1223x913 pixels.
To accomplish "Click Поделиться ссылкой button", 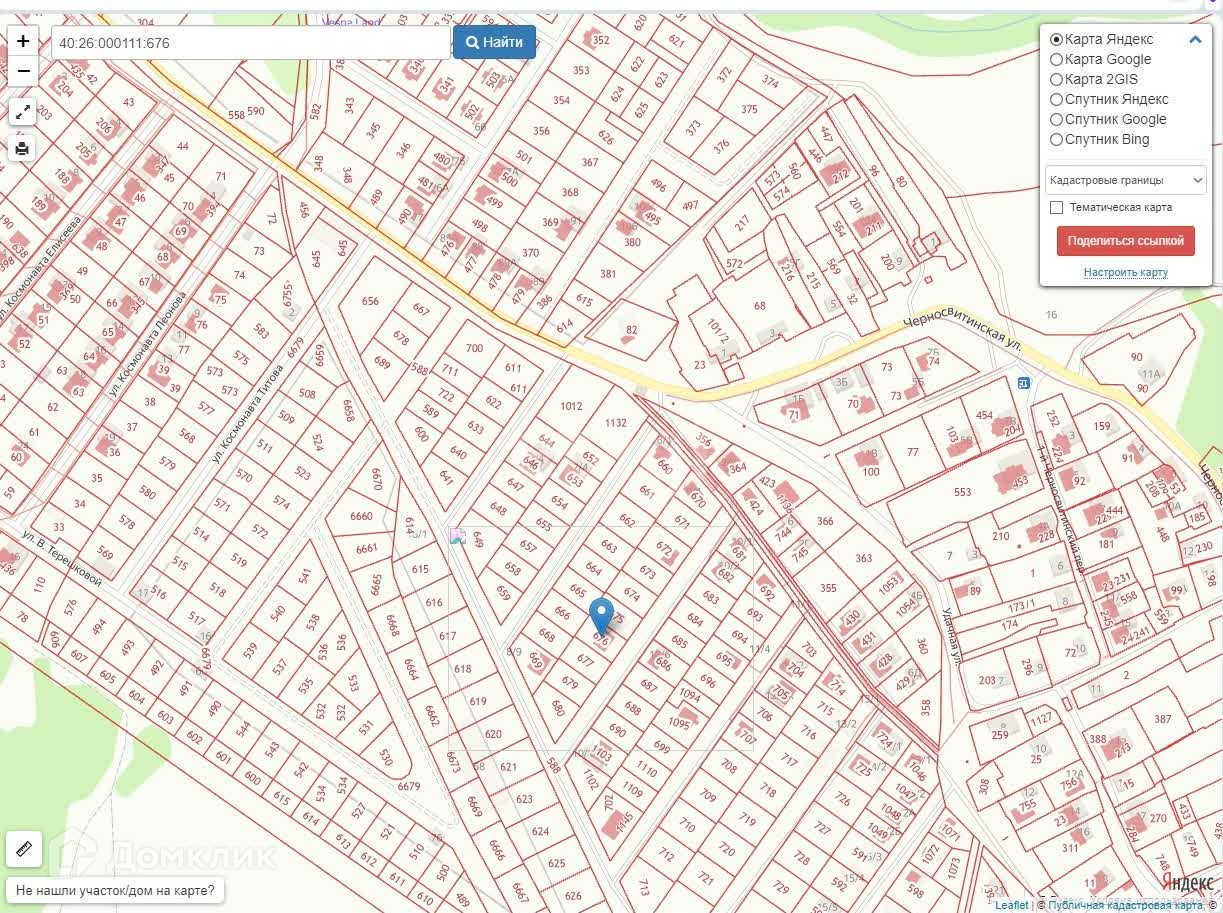I will [1125, 241].
